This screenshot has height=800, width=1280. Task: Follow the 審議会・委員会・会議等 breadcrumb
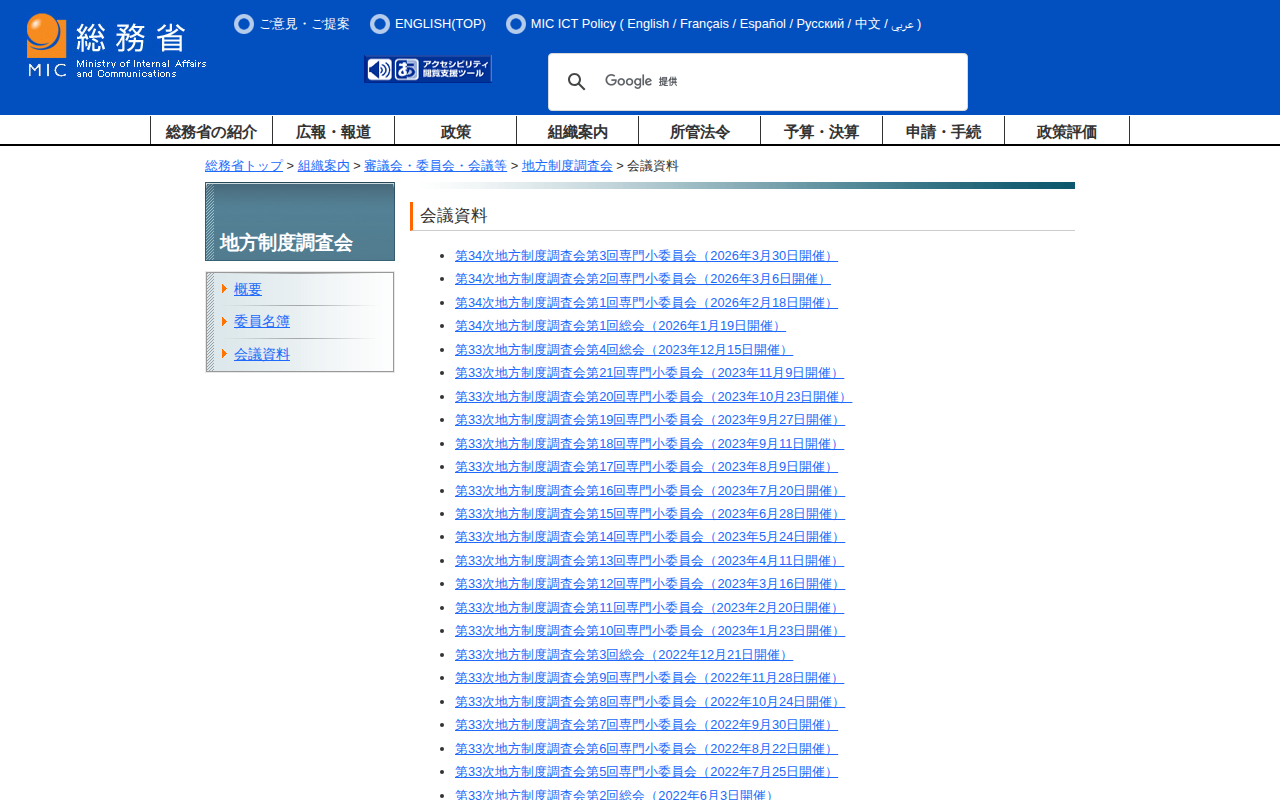pyautogui.click(x=435, y=166)
